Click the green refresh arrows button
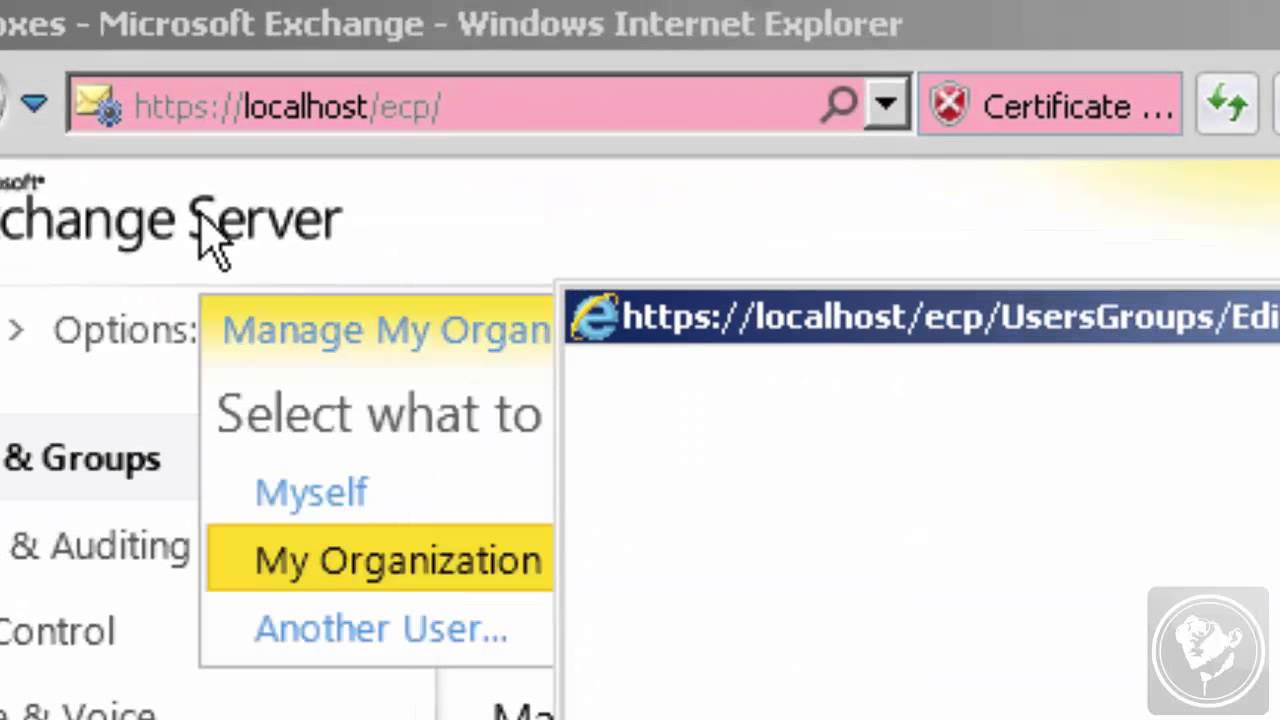This screenshot has height=720, width=1280. click(1227, 104)
